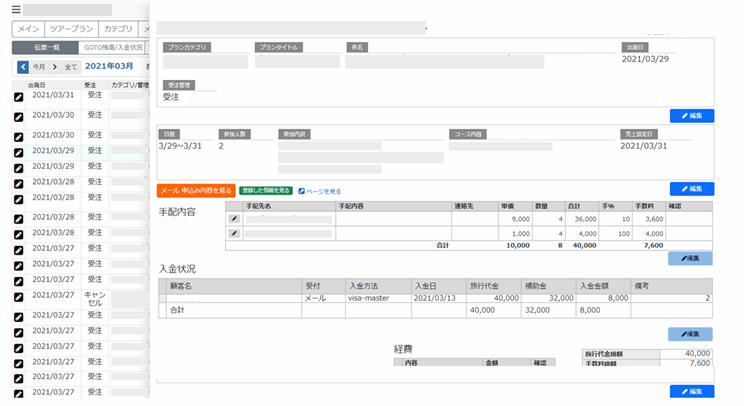
Task: Click 編集 button below 手配内容 table
Action: click(691, 258)
